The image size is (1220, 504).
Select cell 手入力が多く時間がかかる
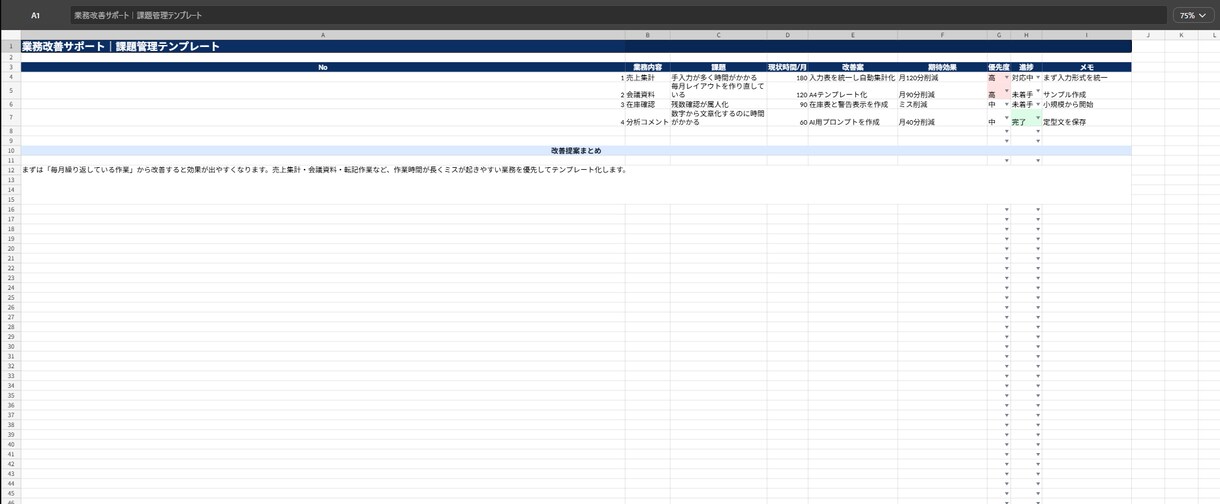pos(718,77)
